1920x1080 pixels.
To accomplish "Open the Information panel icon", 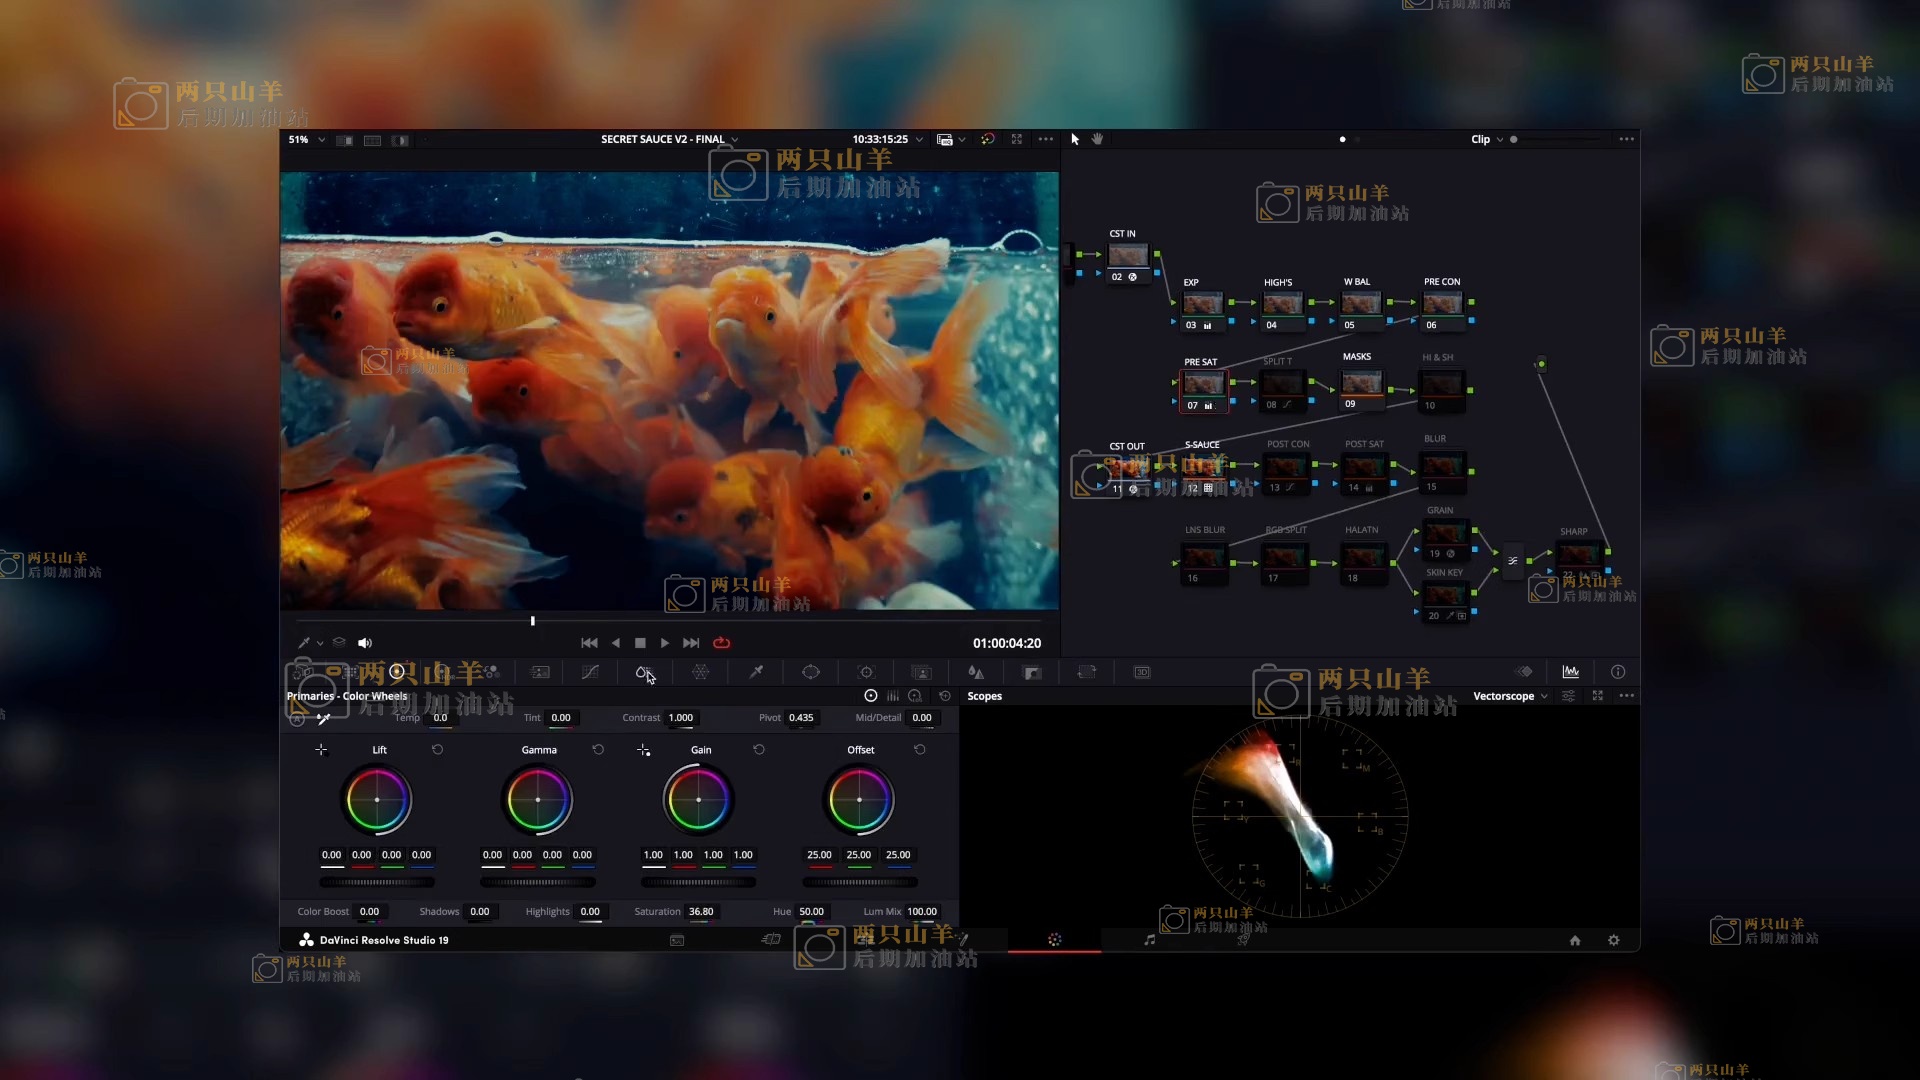I will tap(1618, 672).
